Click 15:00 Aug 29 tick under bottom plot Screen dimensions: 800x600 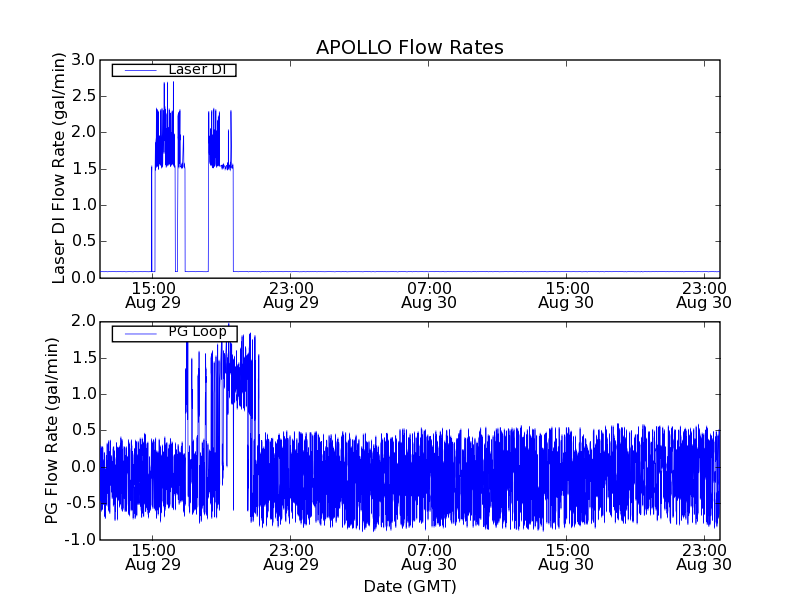[x=152, y=557]
